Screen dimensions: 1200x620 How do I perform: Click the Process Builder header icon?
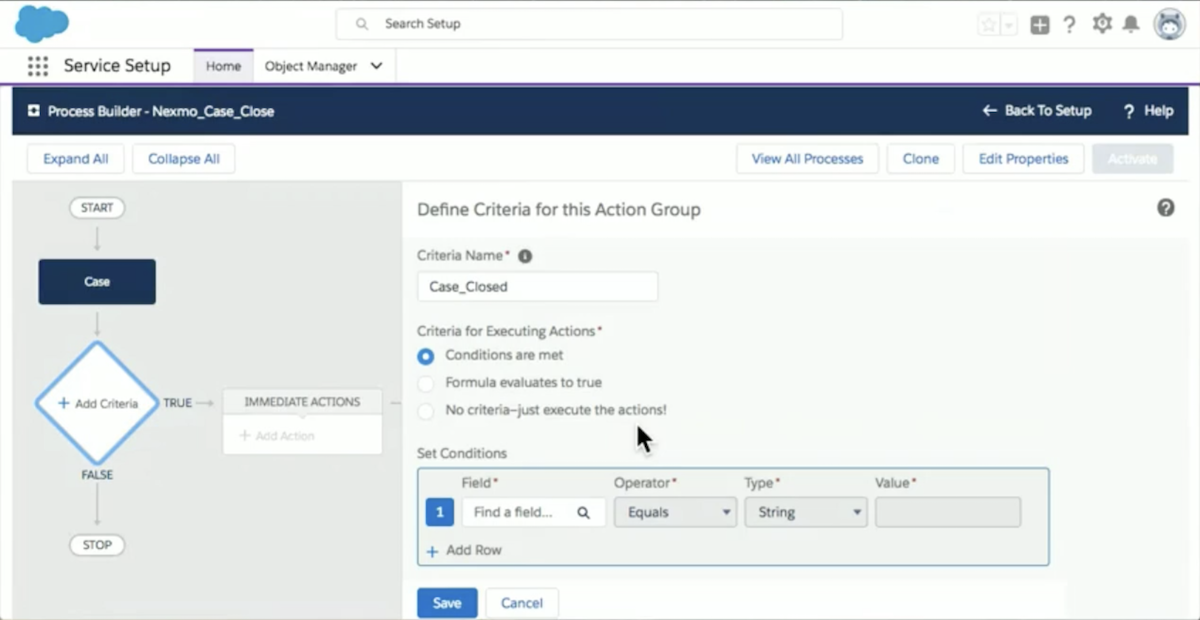[x=34, y=111]
